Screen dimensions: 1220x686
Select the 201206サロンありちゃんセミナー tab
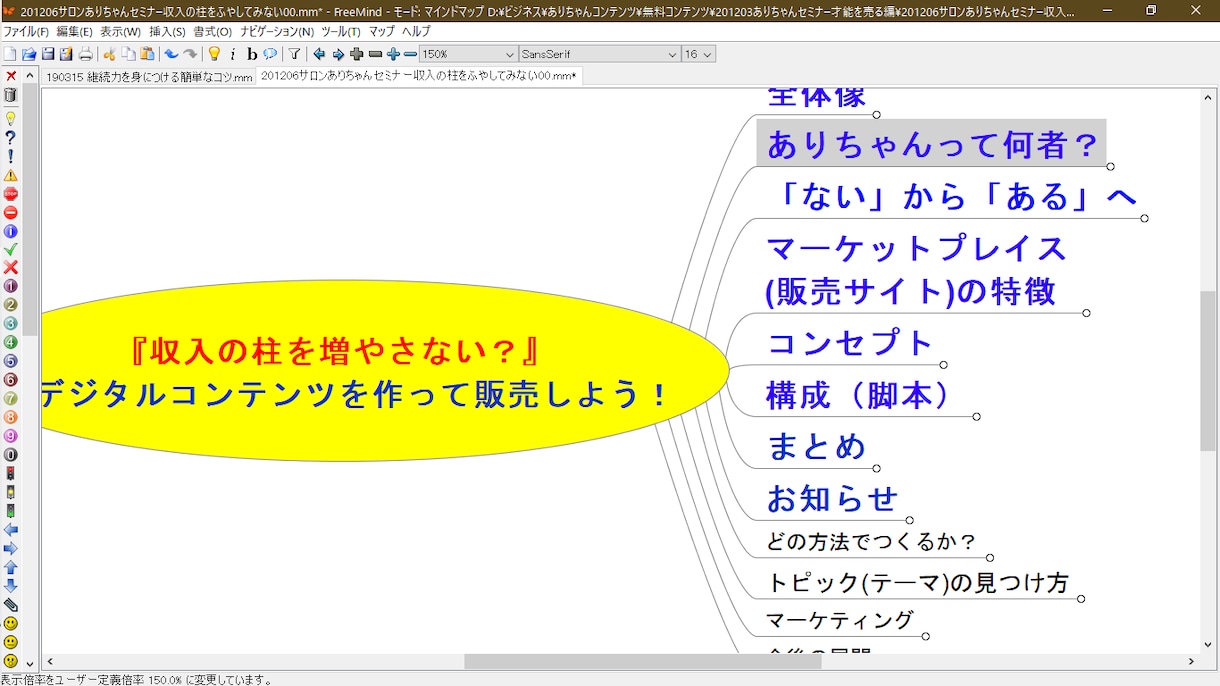tap(419, 76)
